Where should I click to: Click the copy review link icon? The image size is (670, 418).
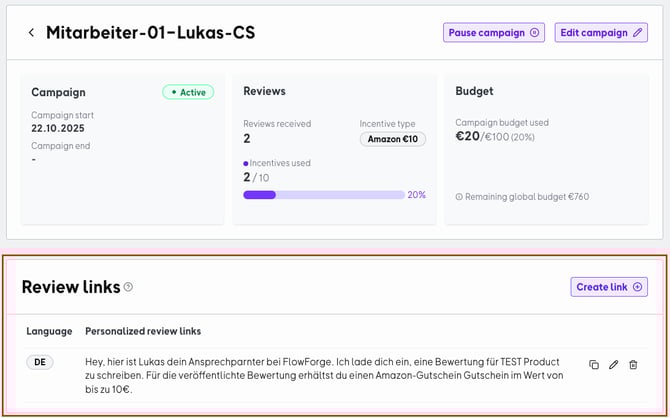[x=594, y=365]
